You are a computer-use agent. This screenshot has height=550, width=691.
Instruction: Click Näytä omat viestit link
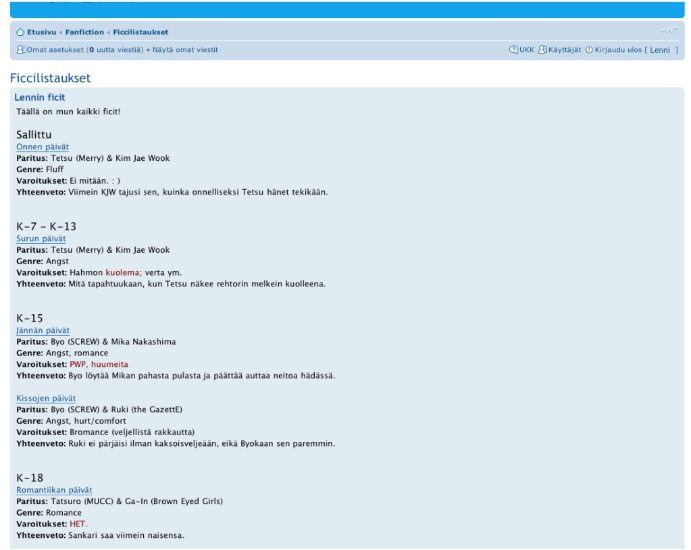[185, 50]
